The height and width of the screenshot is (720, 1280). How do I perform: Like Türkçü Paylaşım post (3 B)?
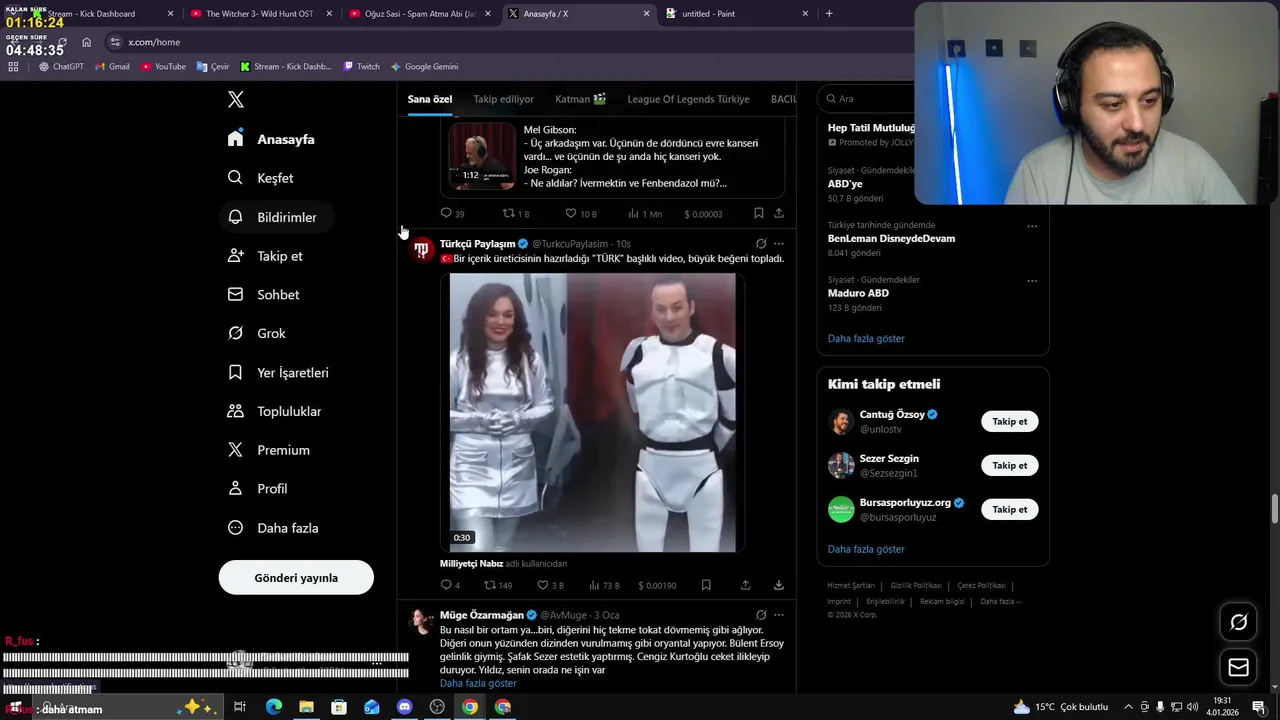551,585
